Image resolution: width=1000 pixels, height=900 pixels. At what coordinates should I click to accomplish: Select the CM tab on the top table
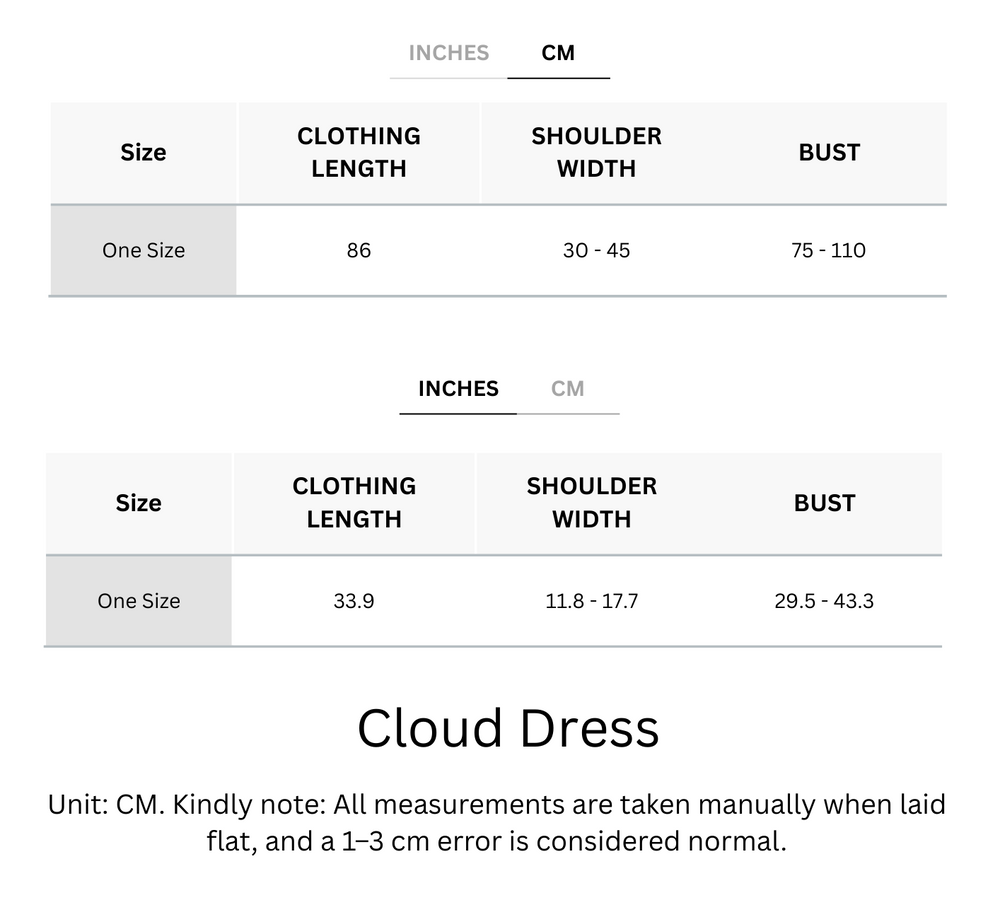(559, 53)
